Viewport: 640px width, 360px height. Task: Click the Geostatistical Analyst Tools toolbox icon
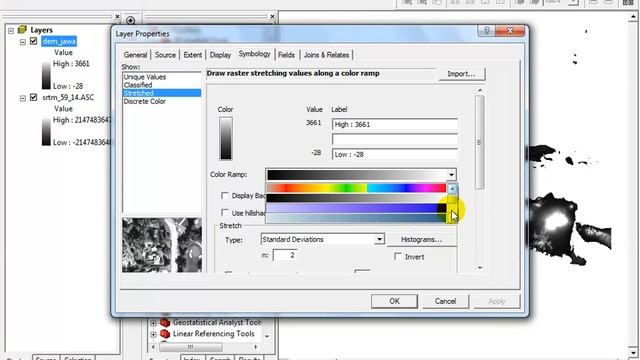pos(165,322)
